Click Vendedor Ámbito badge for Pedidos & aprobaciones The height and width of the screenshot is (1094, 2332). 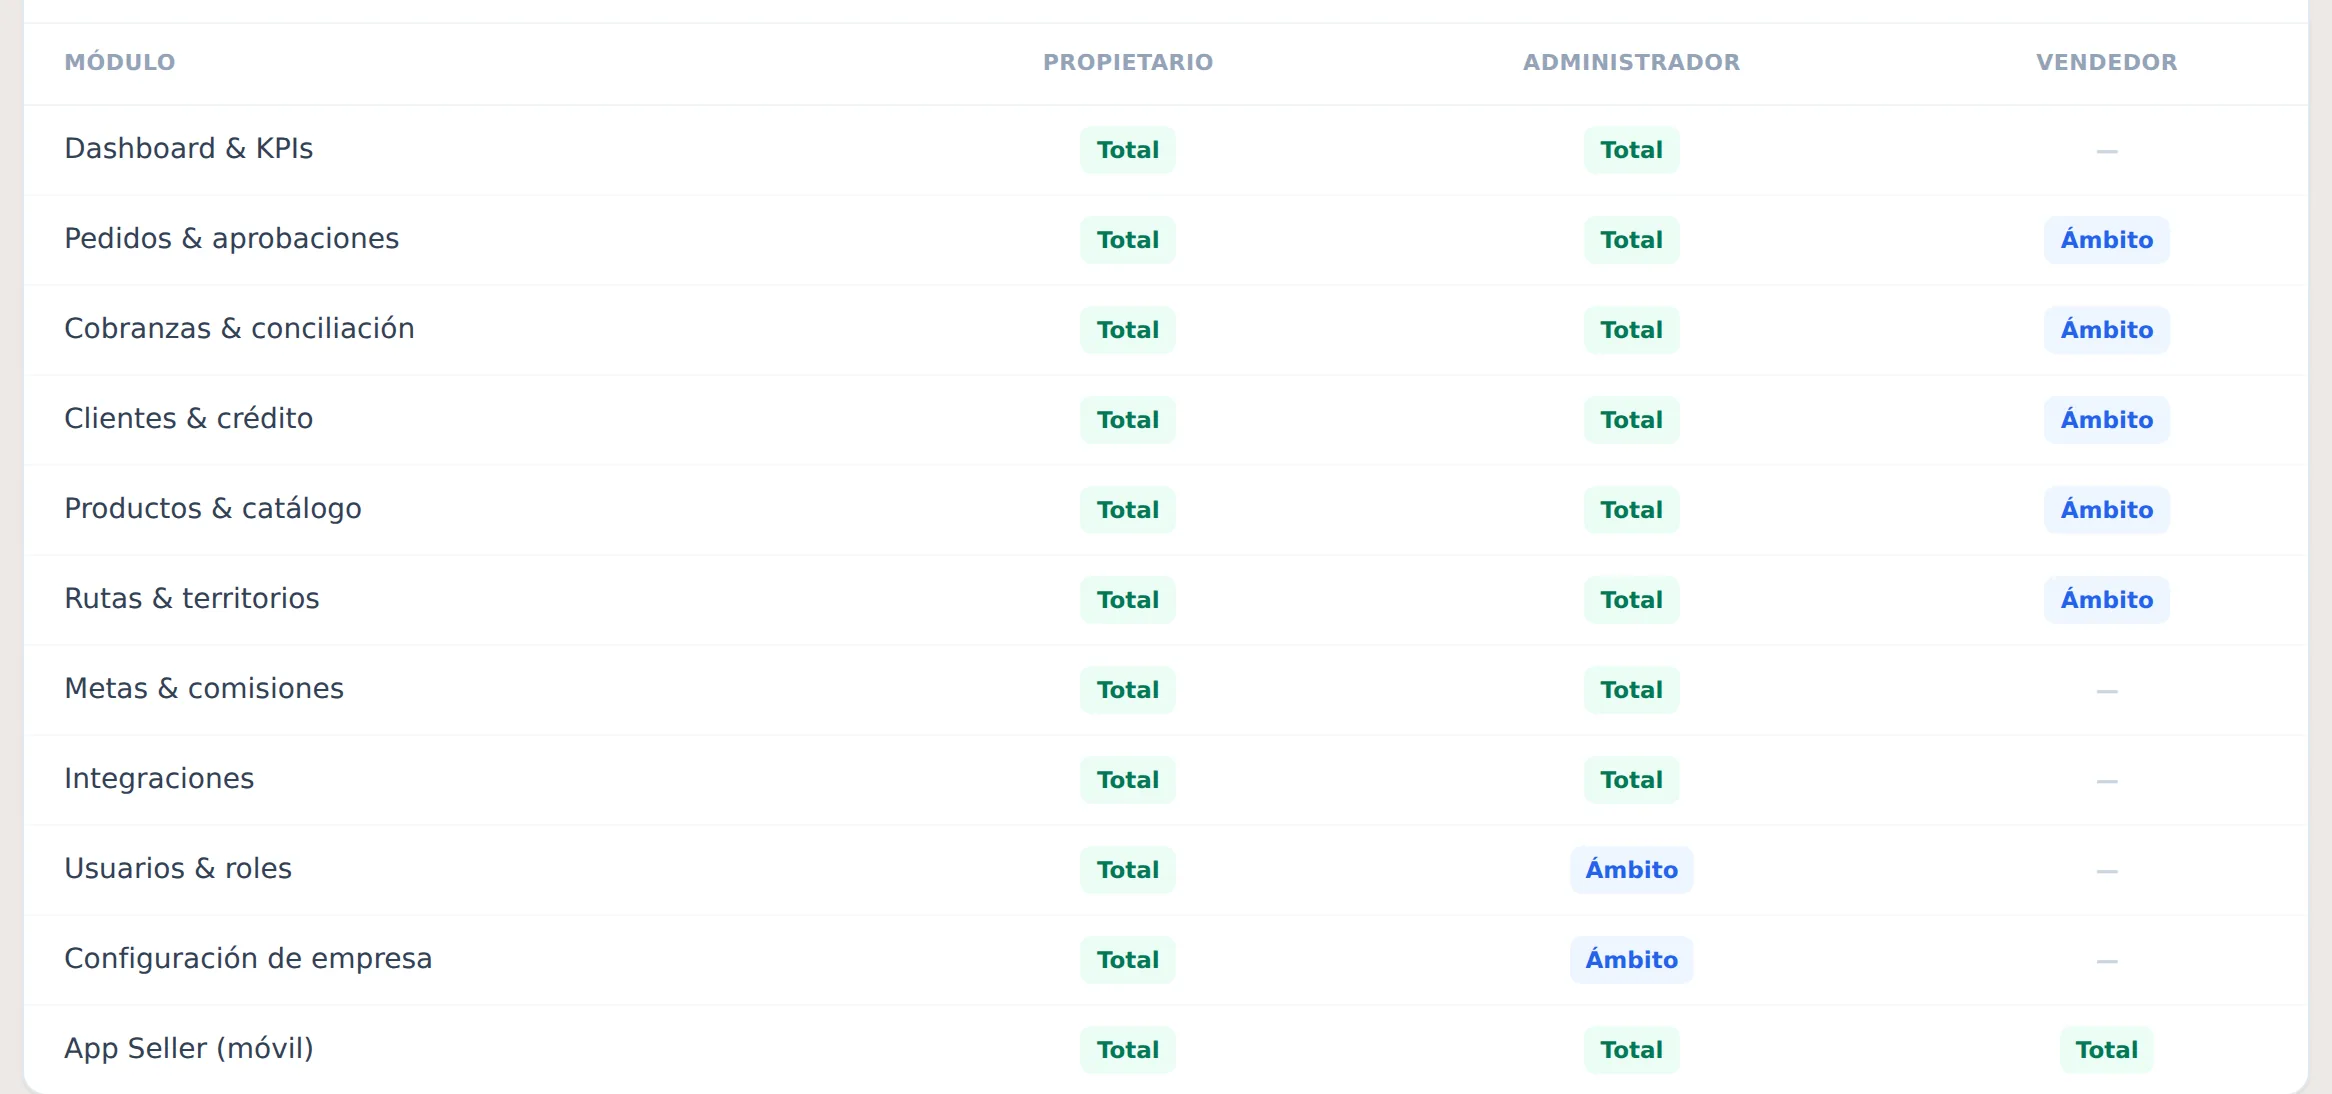coord(2107,240)
